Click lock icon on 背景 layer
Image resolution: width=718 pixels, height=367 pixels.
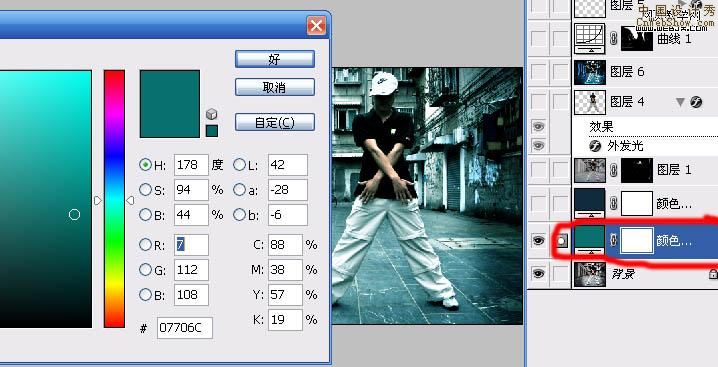(713, 274)
